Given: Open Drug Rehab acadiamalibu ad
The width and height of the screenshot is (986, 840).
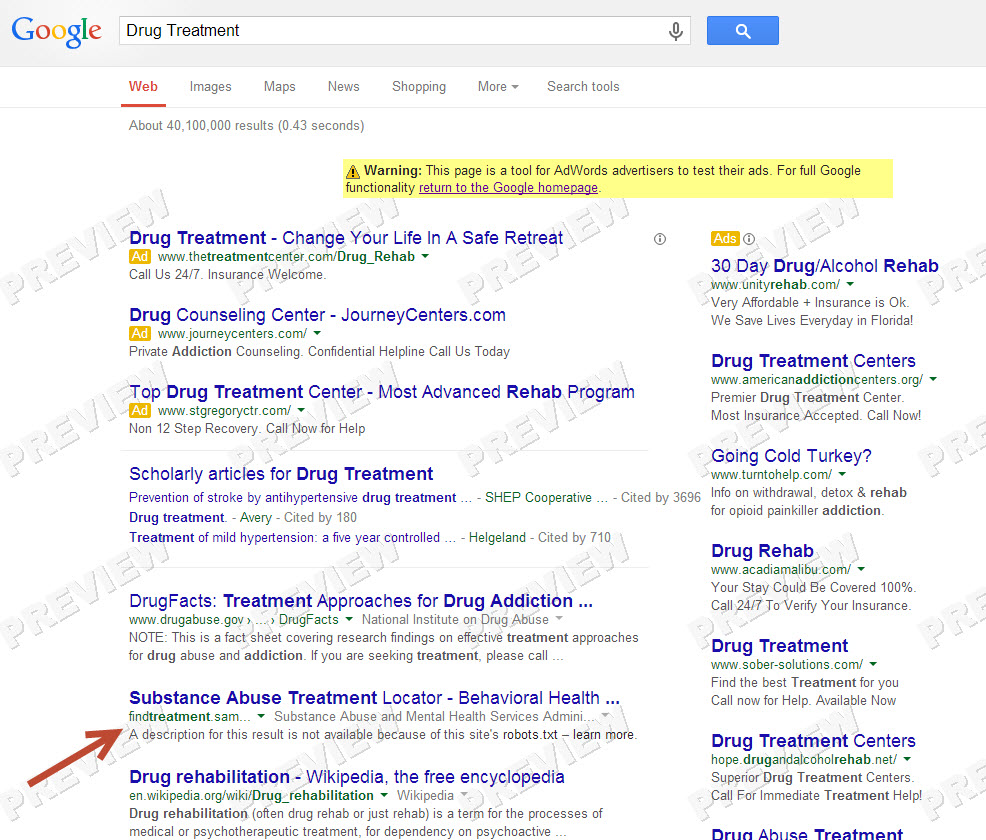Looking at the screenshot, I should (762, 551).
